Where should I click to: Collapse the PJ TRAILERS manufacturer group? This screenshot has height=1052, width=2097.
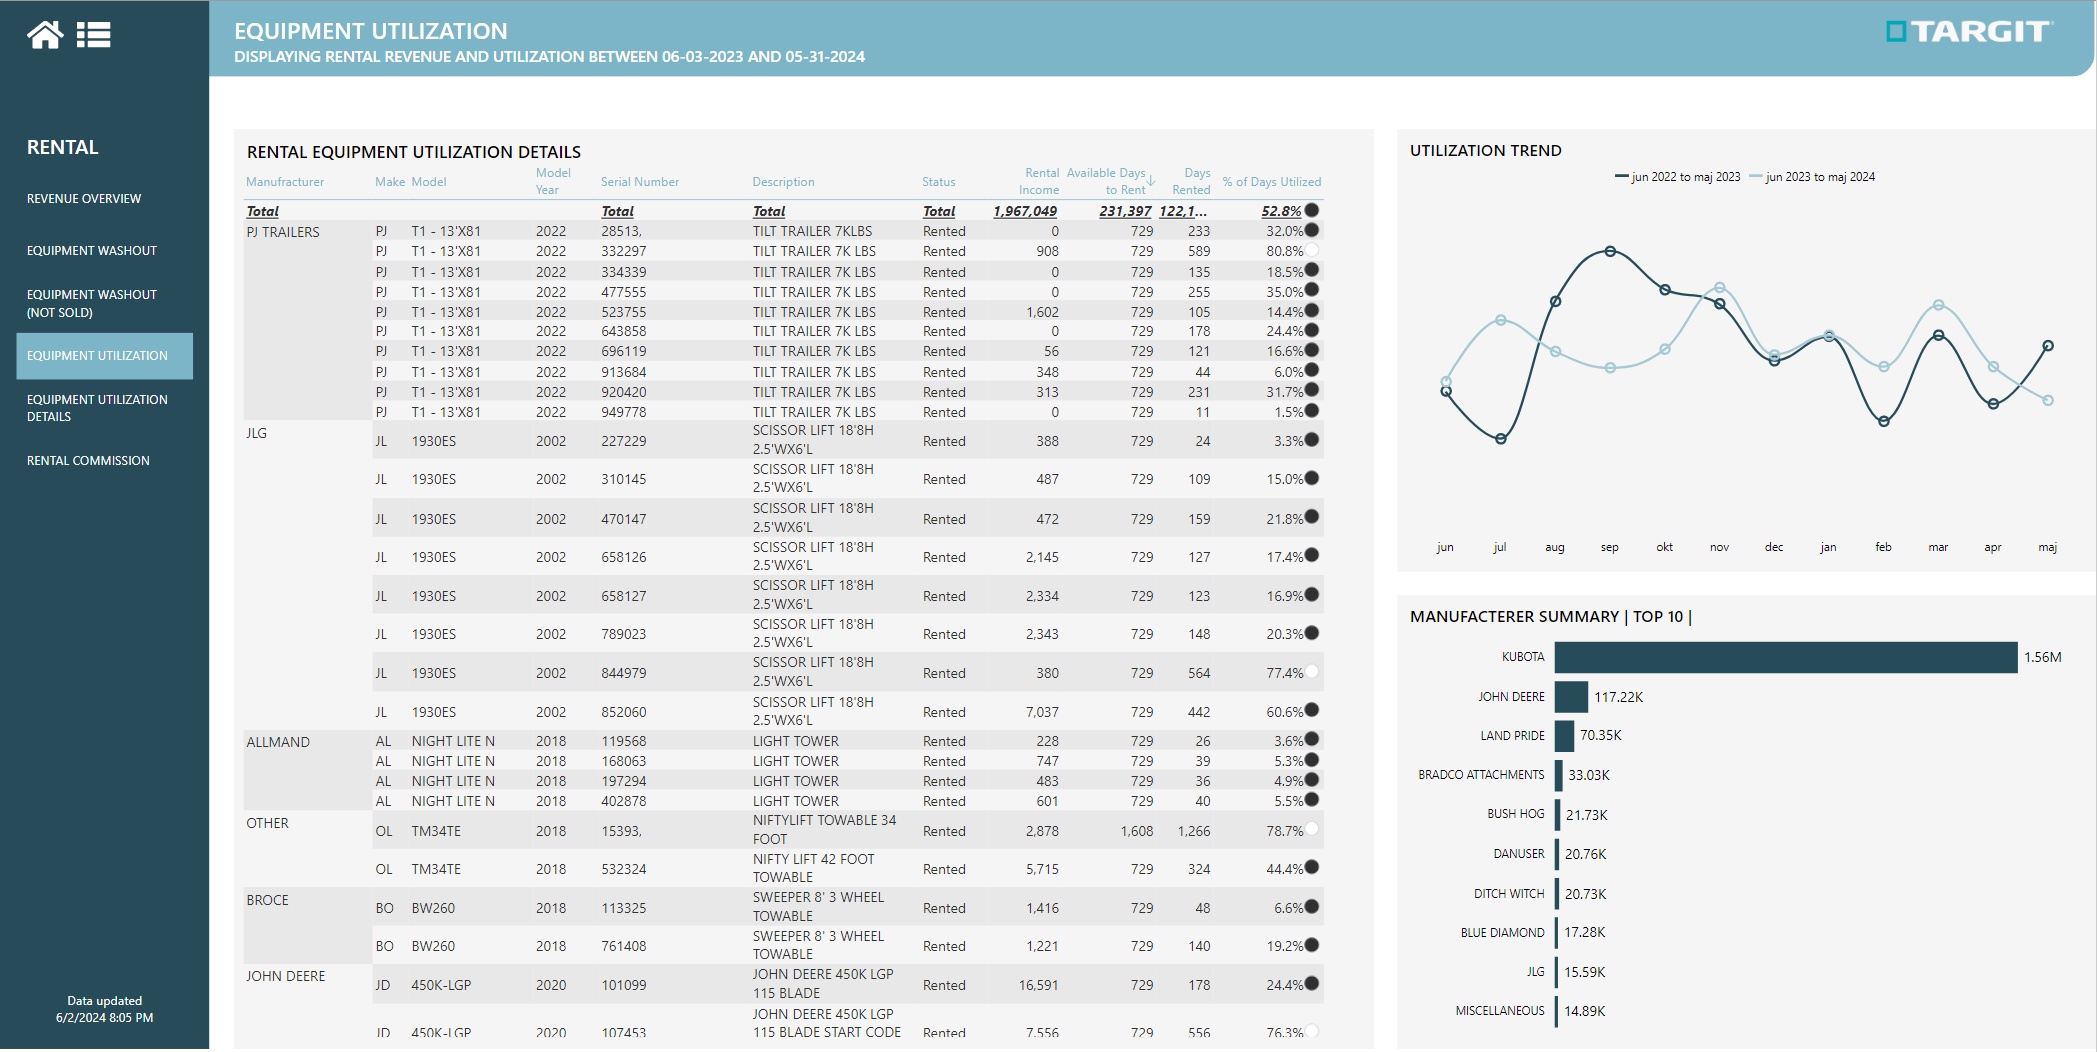[x=282, y=231]
